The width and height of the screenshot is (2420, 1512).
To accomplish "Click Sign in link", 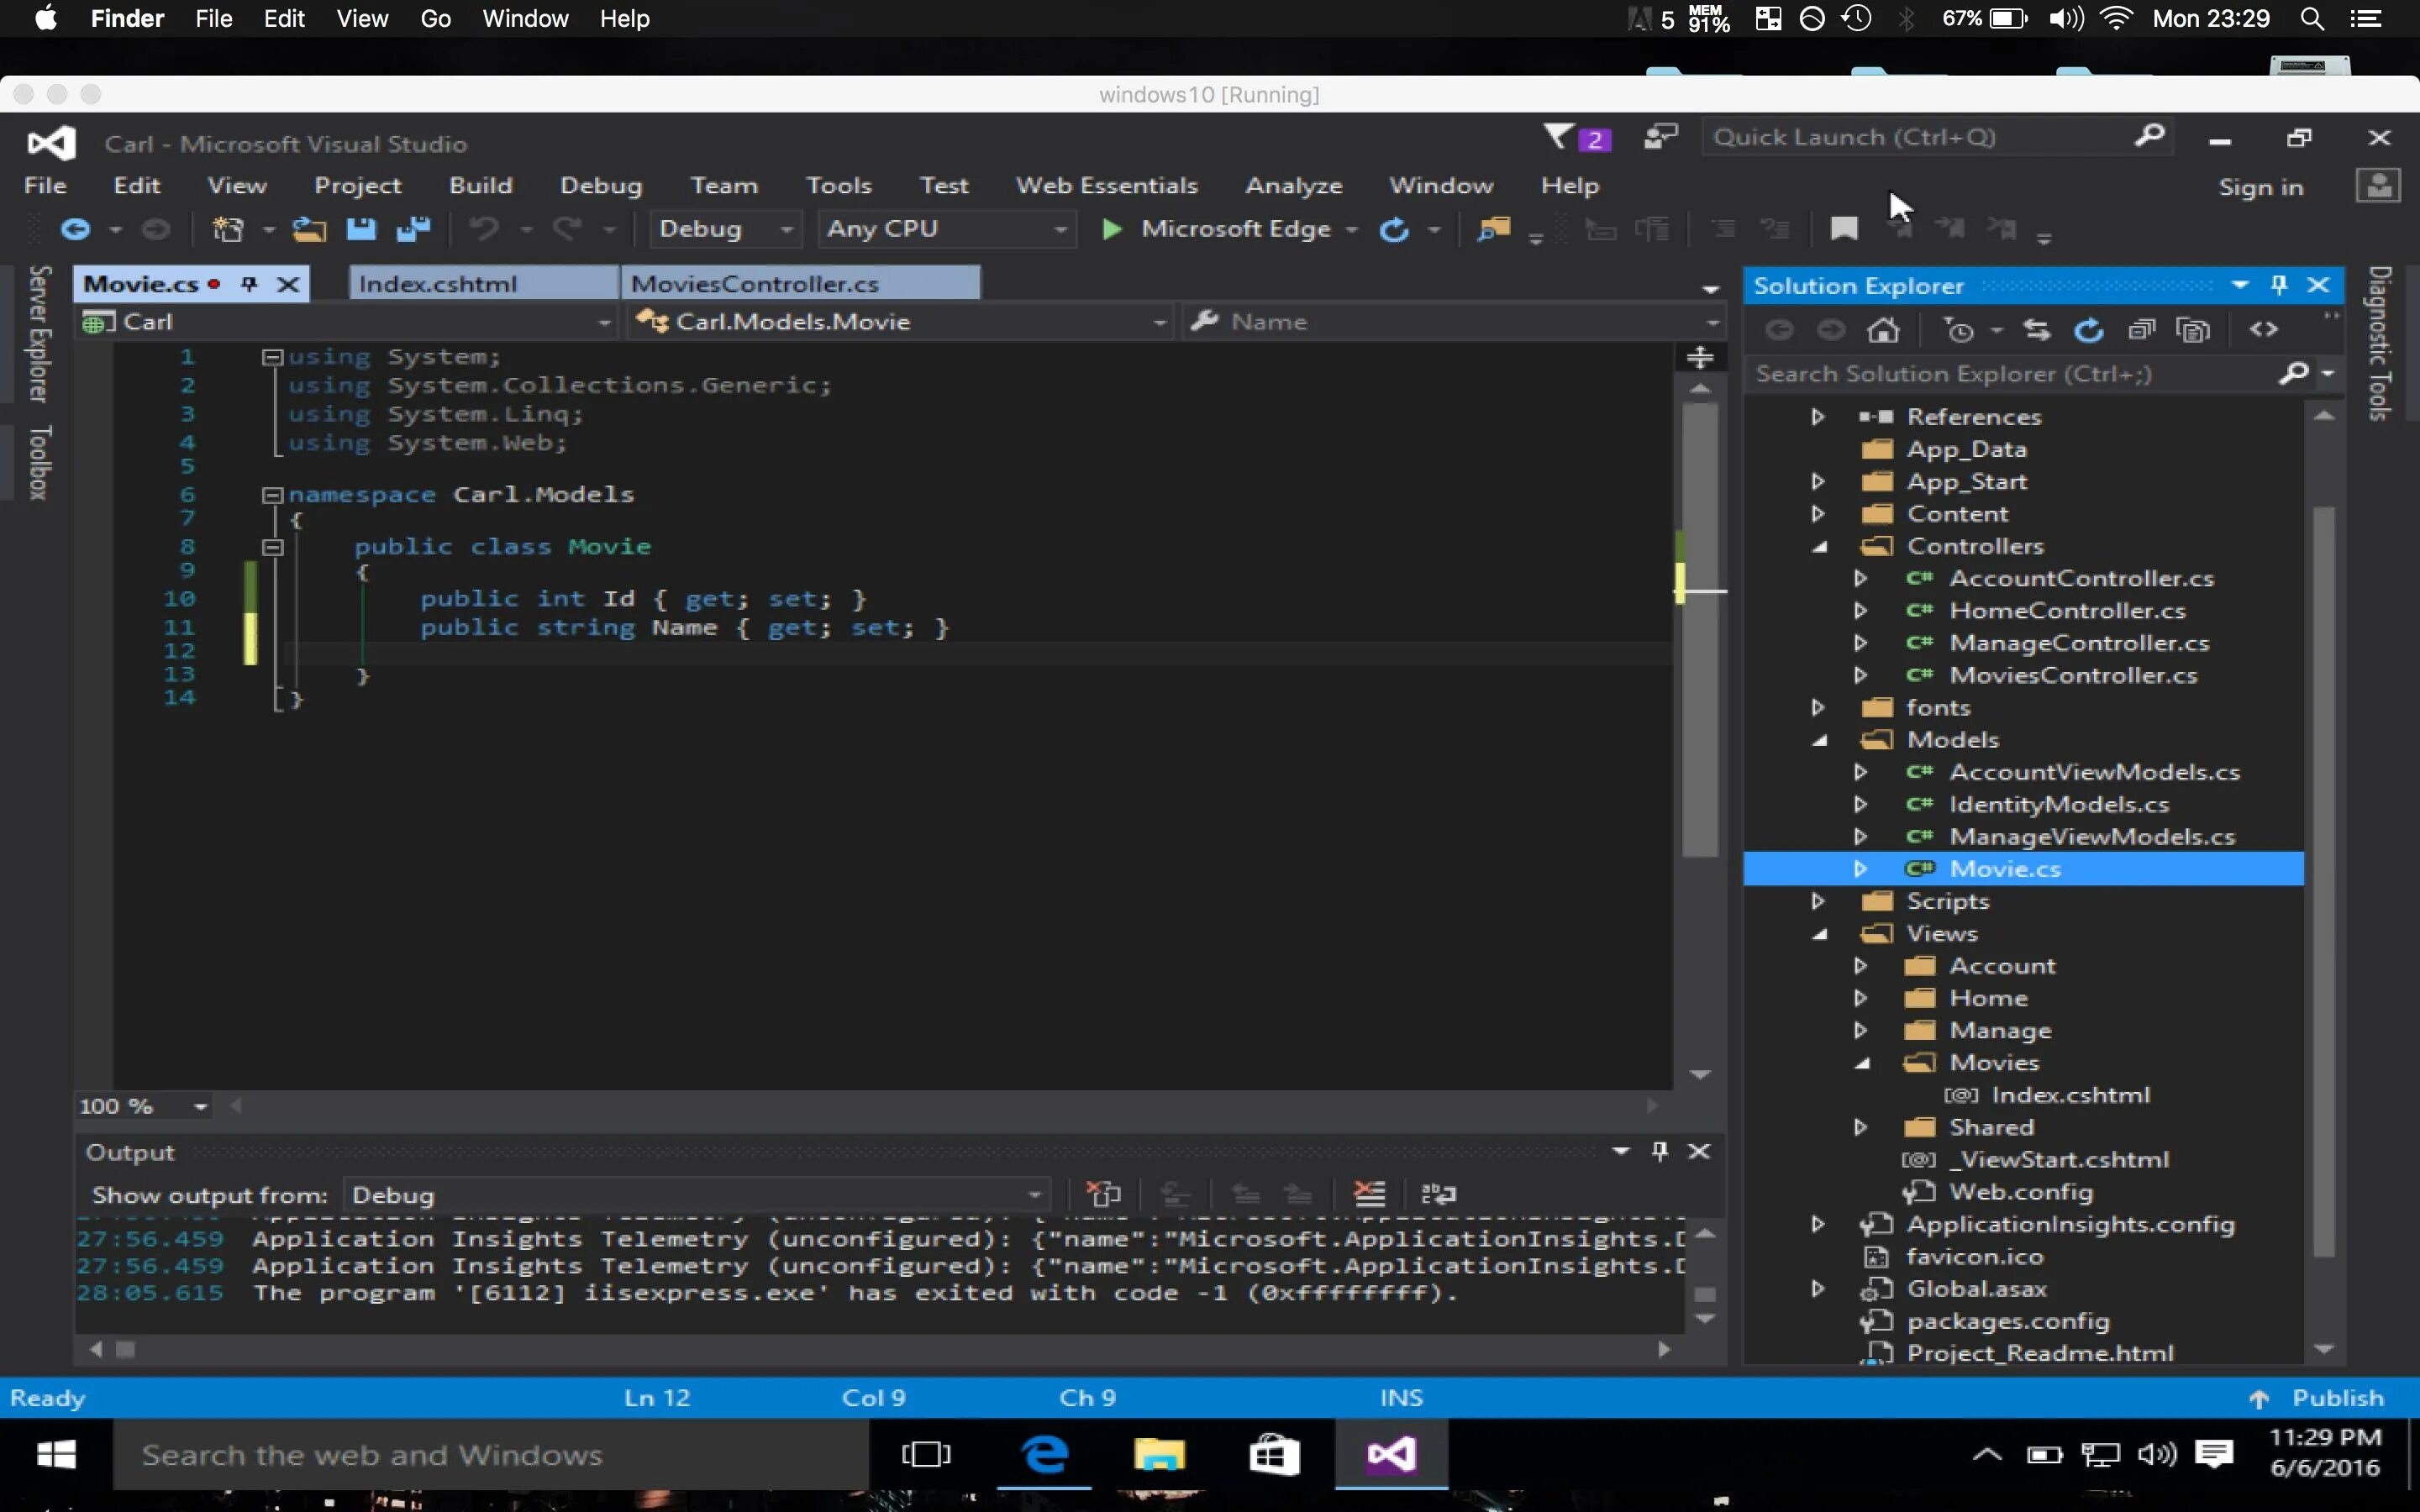I will click(x=2260, y=187).
